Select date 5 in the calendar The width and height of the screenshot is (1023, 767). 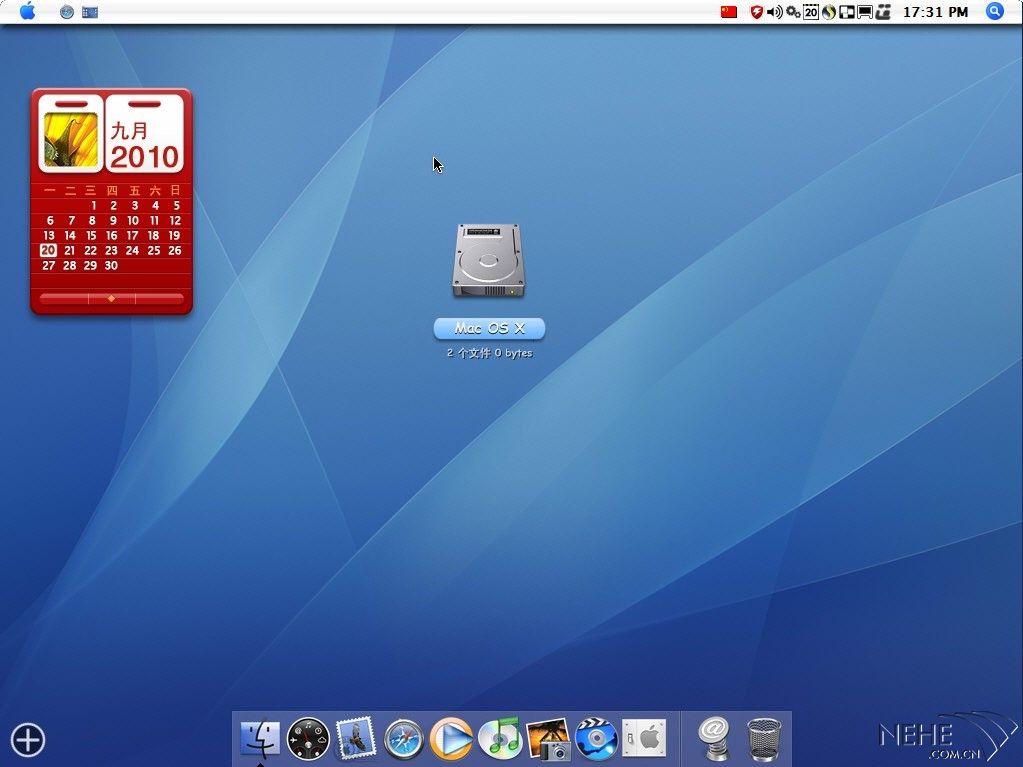tap(176, 205)
